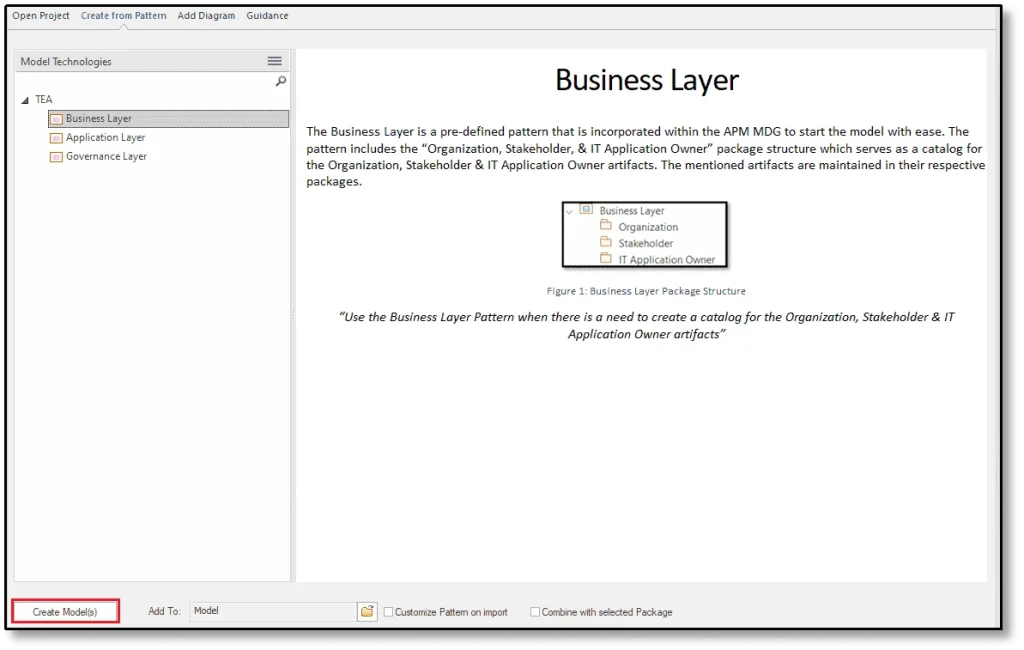Click the Figure 1 caption text
This screenshot has height=650, width=1024.
pos(646,291)
